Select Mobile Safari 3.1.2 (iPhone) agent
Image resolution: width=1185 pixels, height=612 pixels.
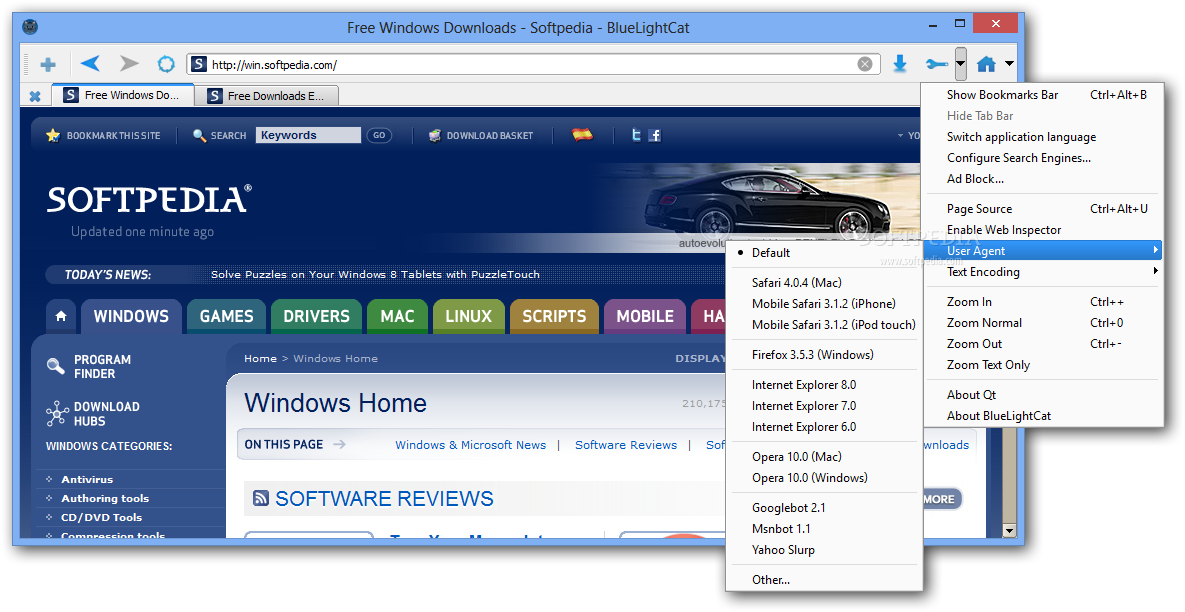(x=825, y=304)
